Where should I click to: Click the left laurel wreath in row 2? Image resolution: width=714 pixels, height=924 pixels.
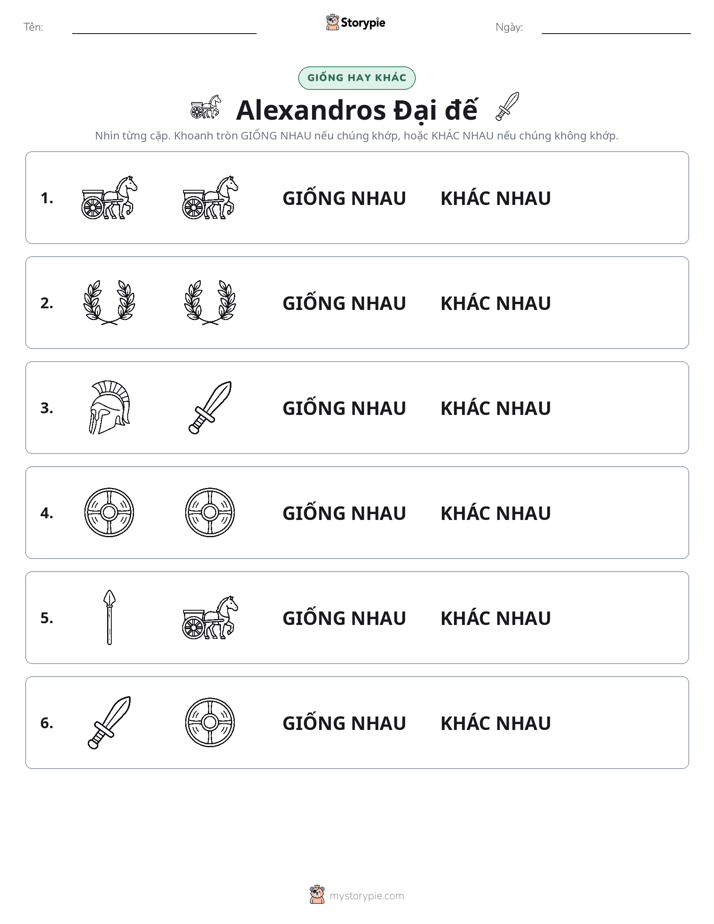tap(109, 303)
